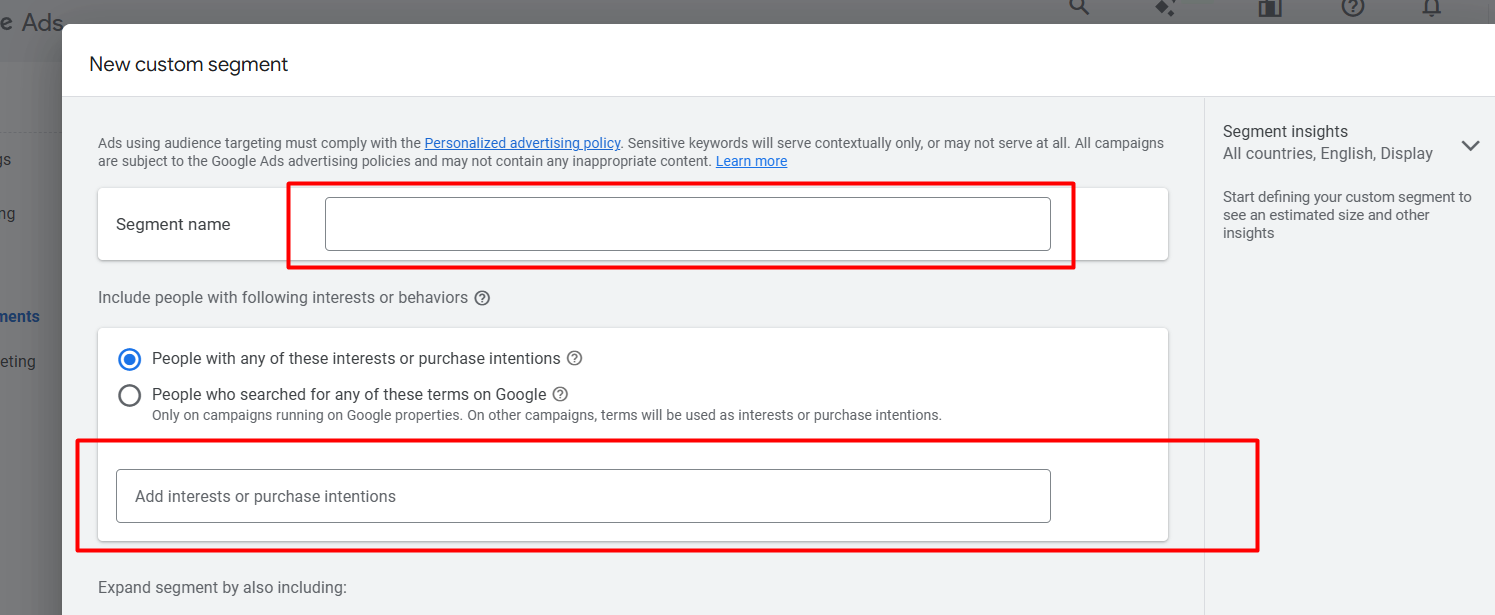The height and width of the screenshot is (615, 1495).
Task: Click help icon beside searched terms on Google
Action: coord(560,394)
